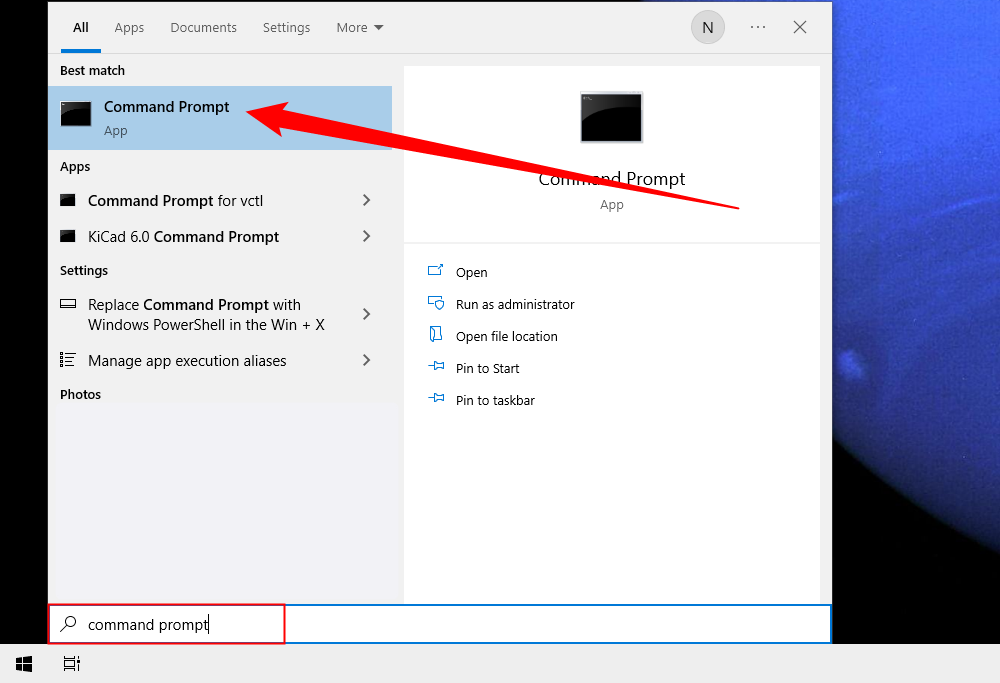Open Task View from the taskbar
1000x683 pixels.
click(x=70, y=663)
